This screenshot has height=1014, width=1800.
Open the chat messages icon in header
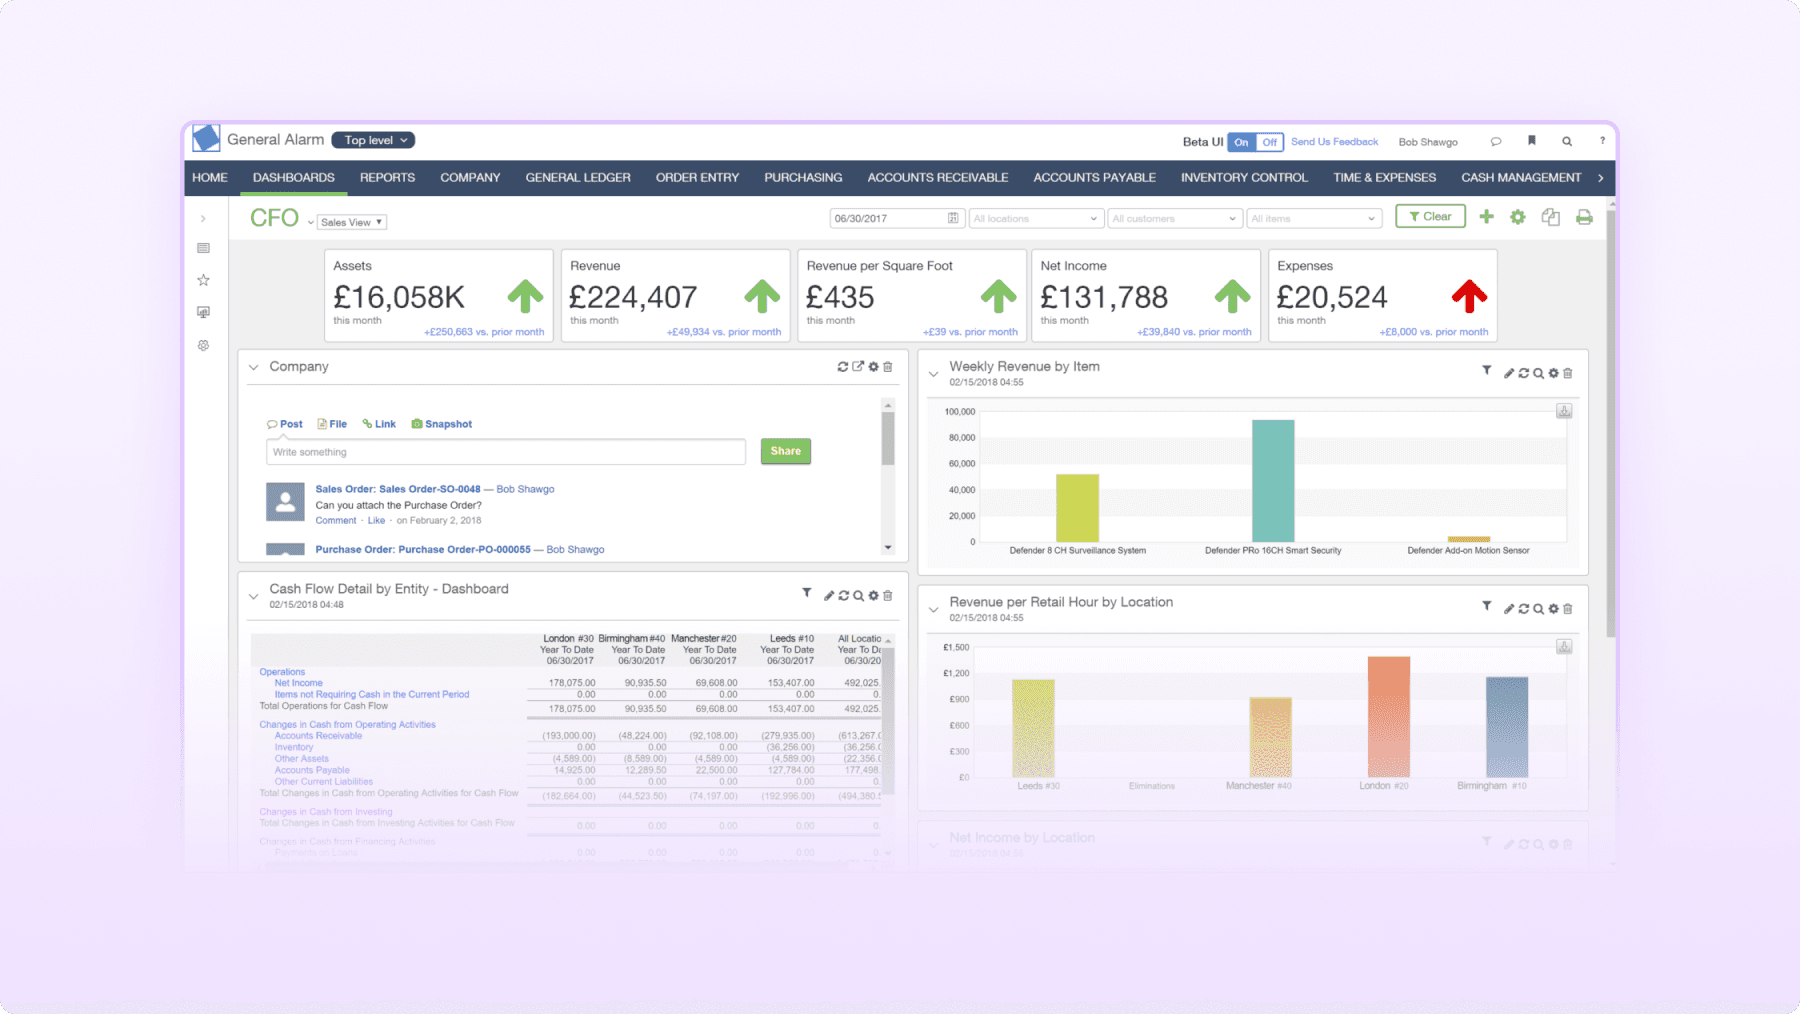(1496, 141)
